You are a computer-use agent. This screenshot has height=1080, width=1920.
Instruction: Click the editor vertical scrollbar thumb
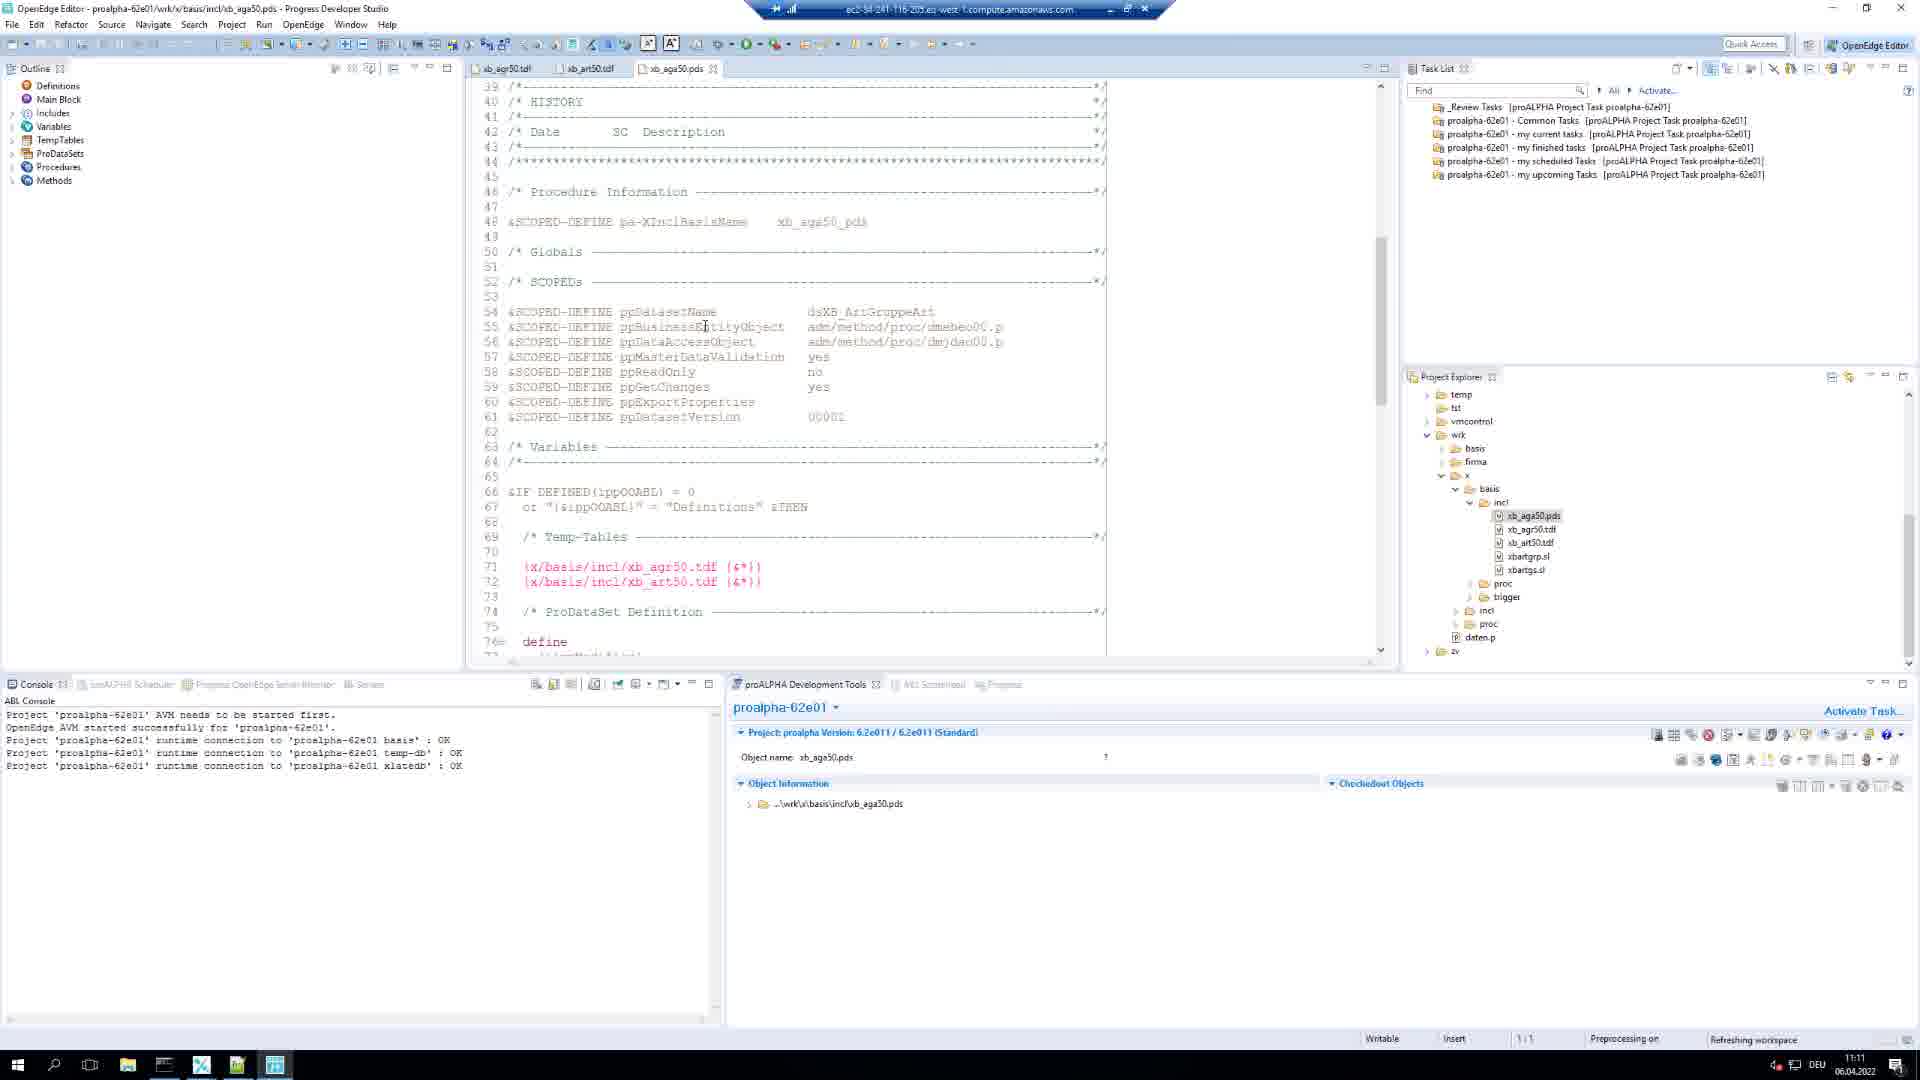pyautogui.click(x=1381, y=320)
